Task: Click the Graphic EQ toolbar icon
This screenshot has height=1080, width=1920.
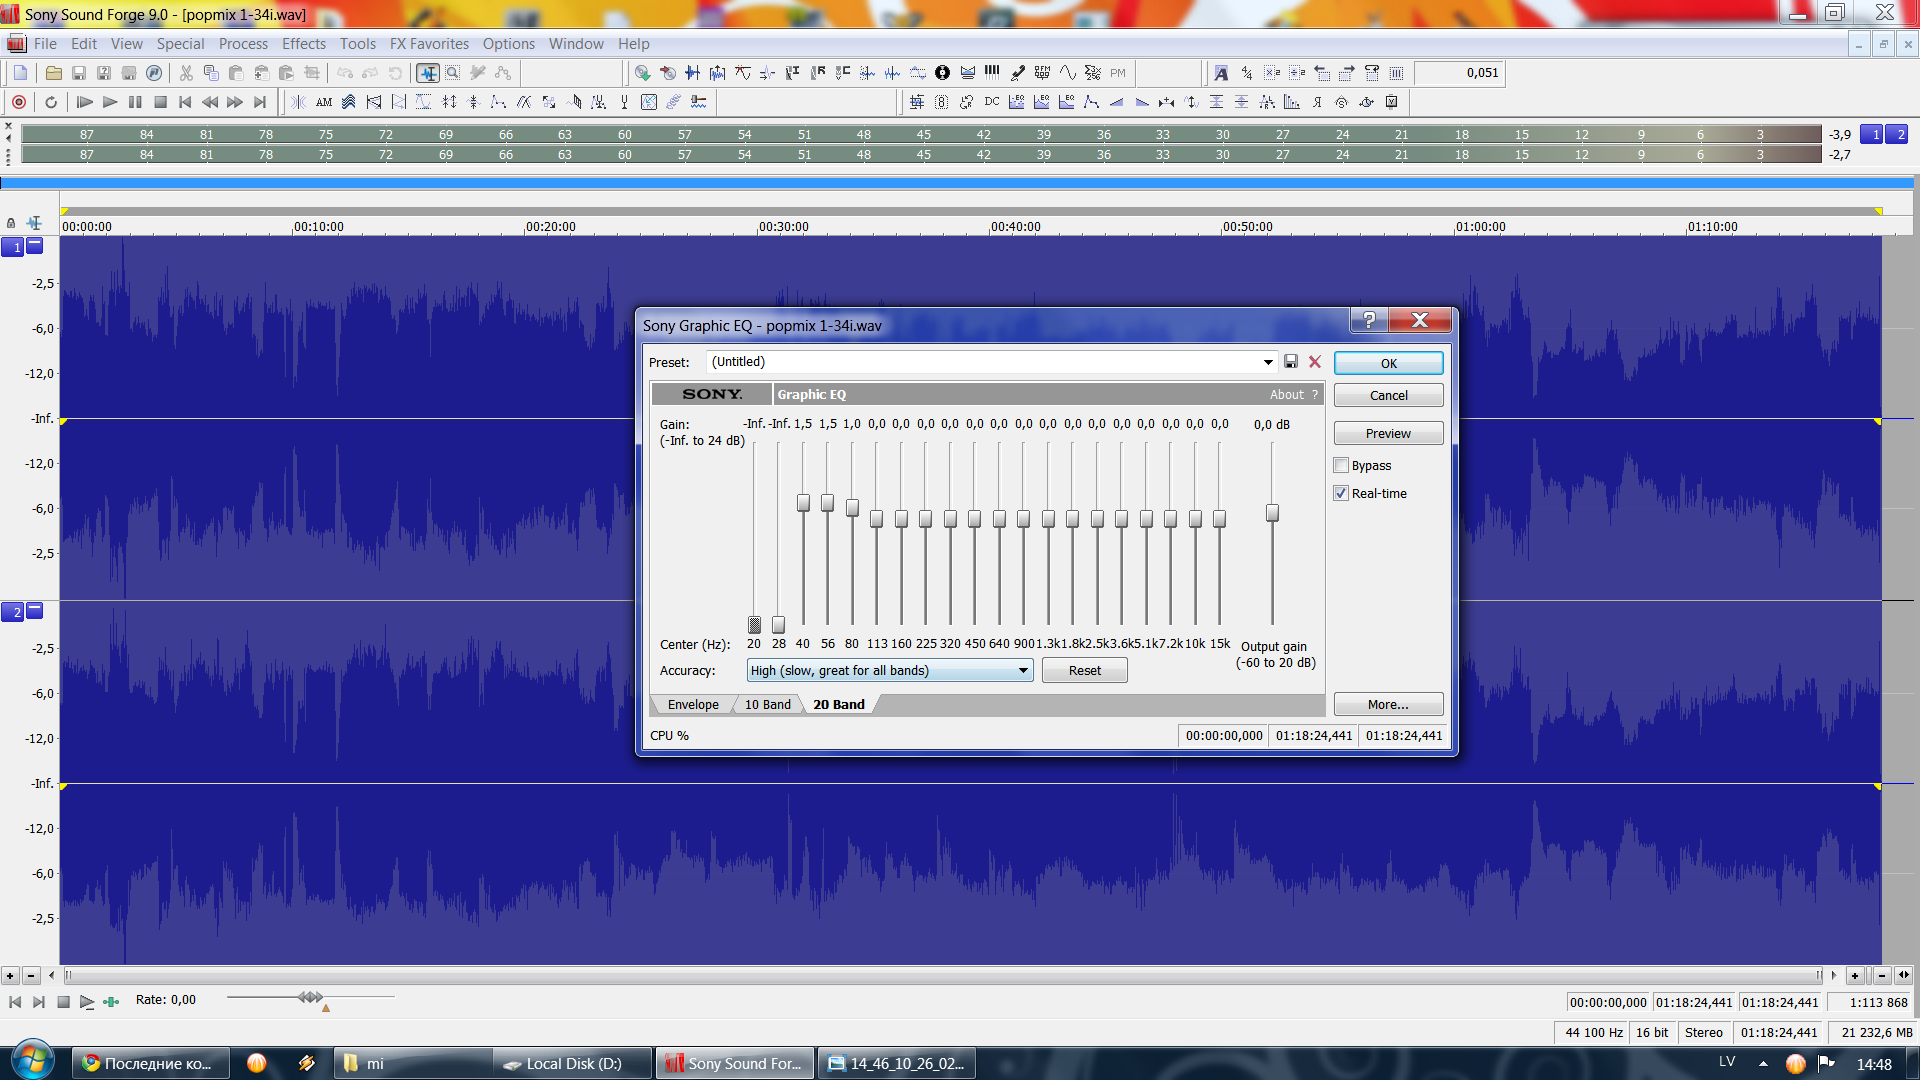Action: click(1017, 102)
